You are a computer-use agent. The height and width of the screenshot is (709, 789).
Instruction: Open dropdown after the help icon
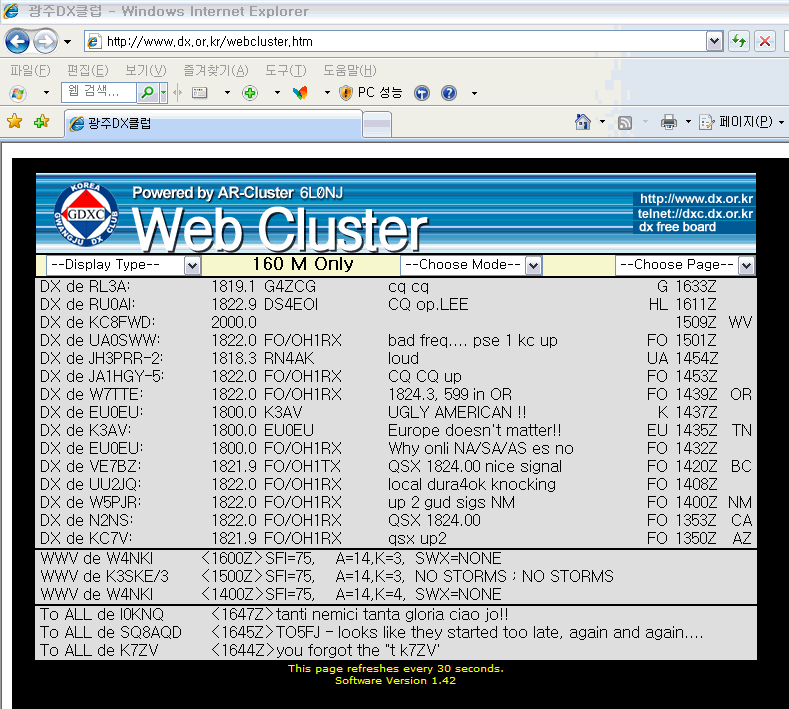474,93
